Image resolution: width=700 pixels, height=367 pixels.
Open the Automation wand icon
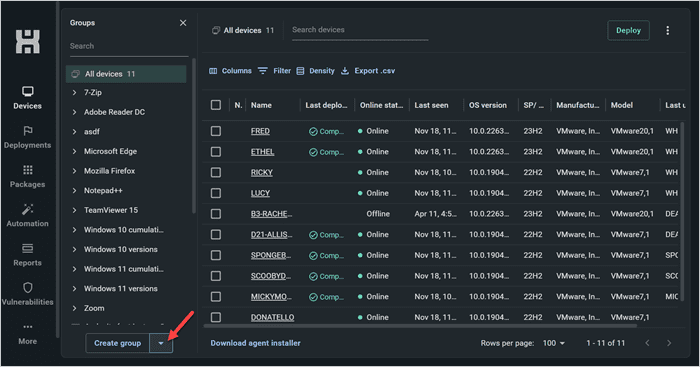[28, 209]
